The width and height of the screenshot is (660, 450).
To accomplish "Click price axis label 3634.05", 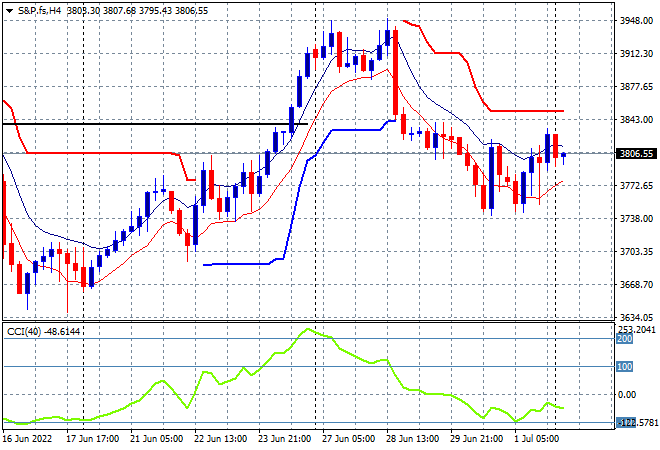I will 636,317.
